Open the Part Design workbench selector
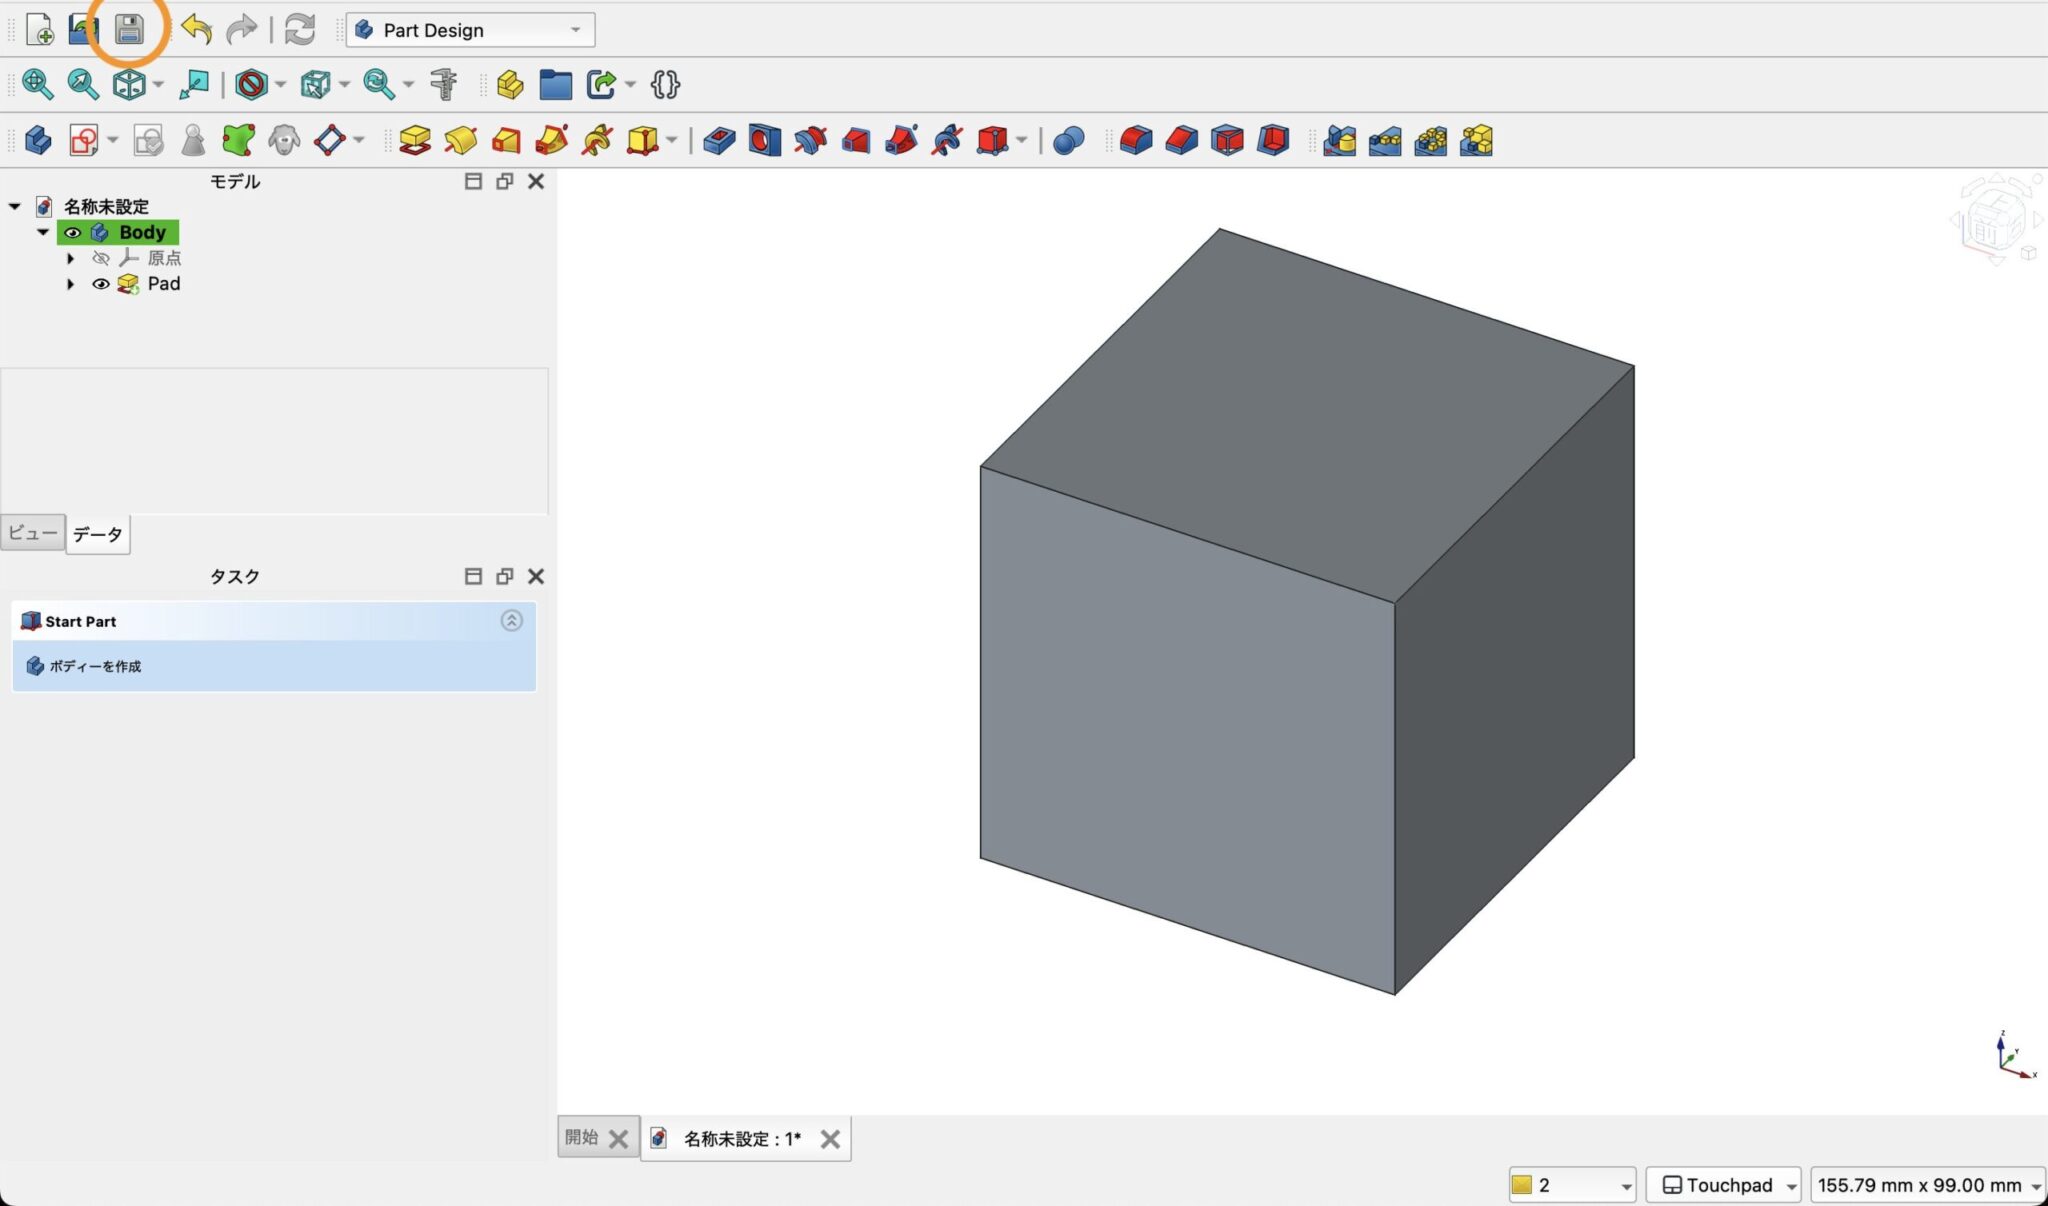This screenshot has width=2048, height=1206. [470, 30]
